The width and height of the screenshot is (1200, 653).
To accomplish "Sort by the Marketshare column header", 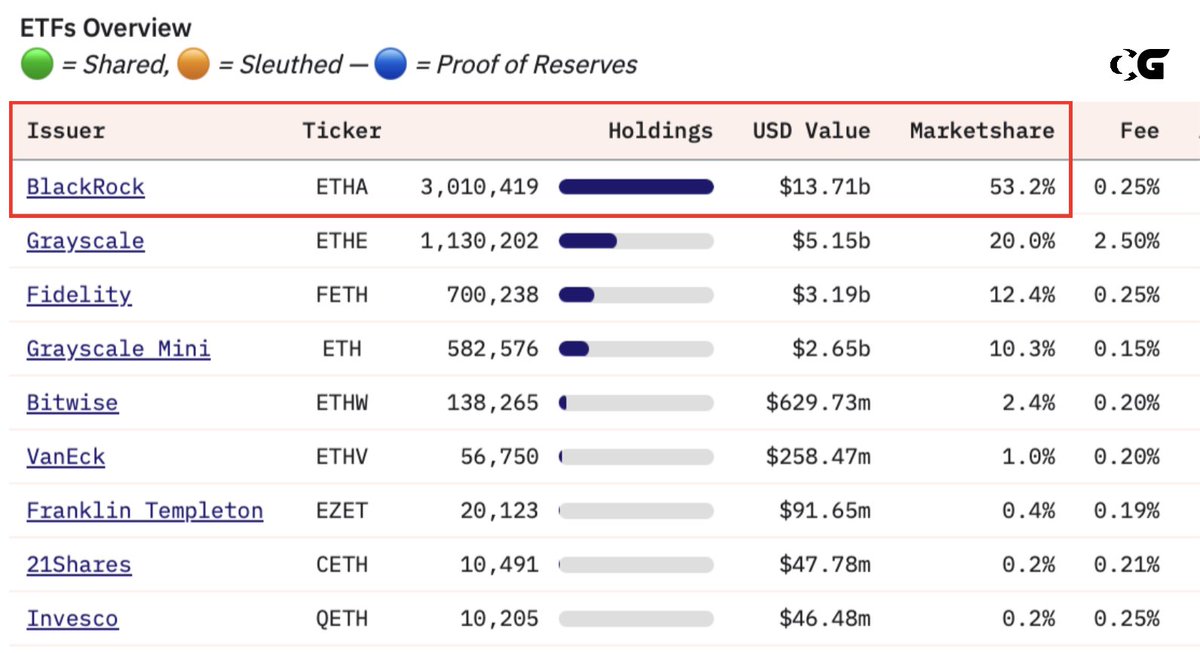I will [982, 131].
